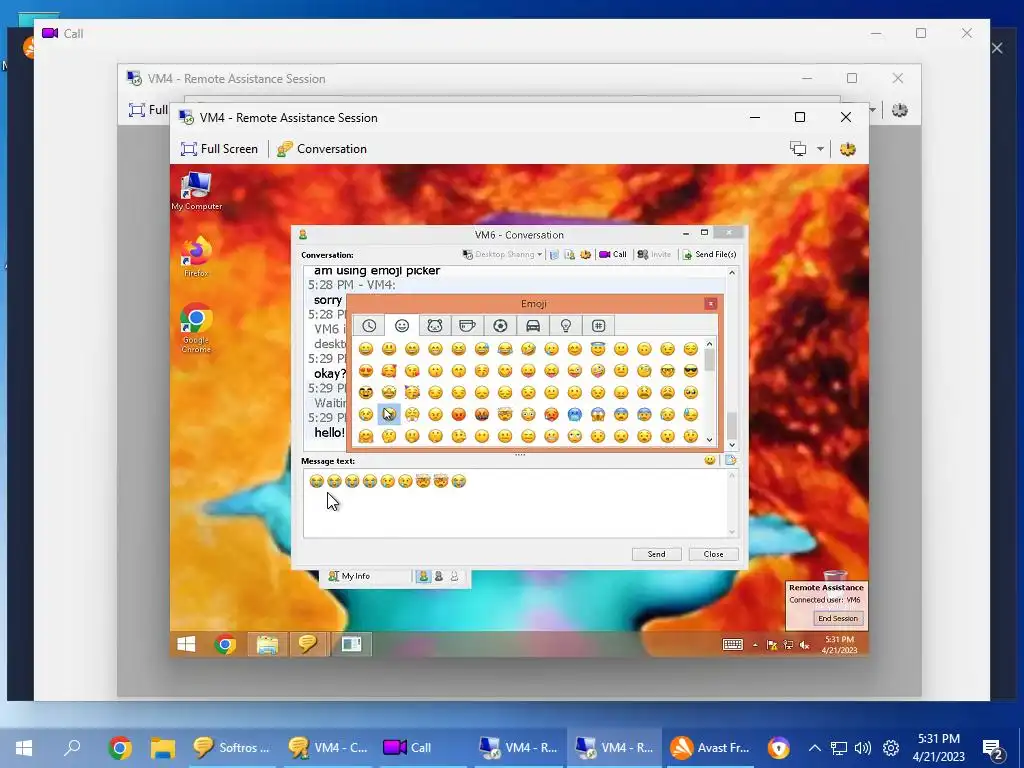Pick the hugging face emoji in bottom row
1024x768 pixels.
click(x=366, y=436)
